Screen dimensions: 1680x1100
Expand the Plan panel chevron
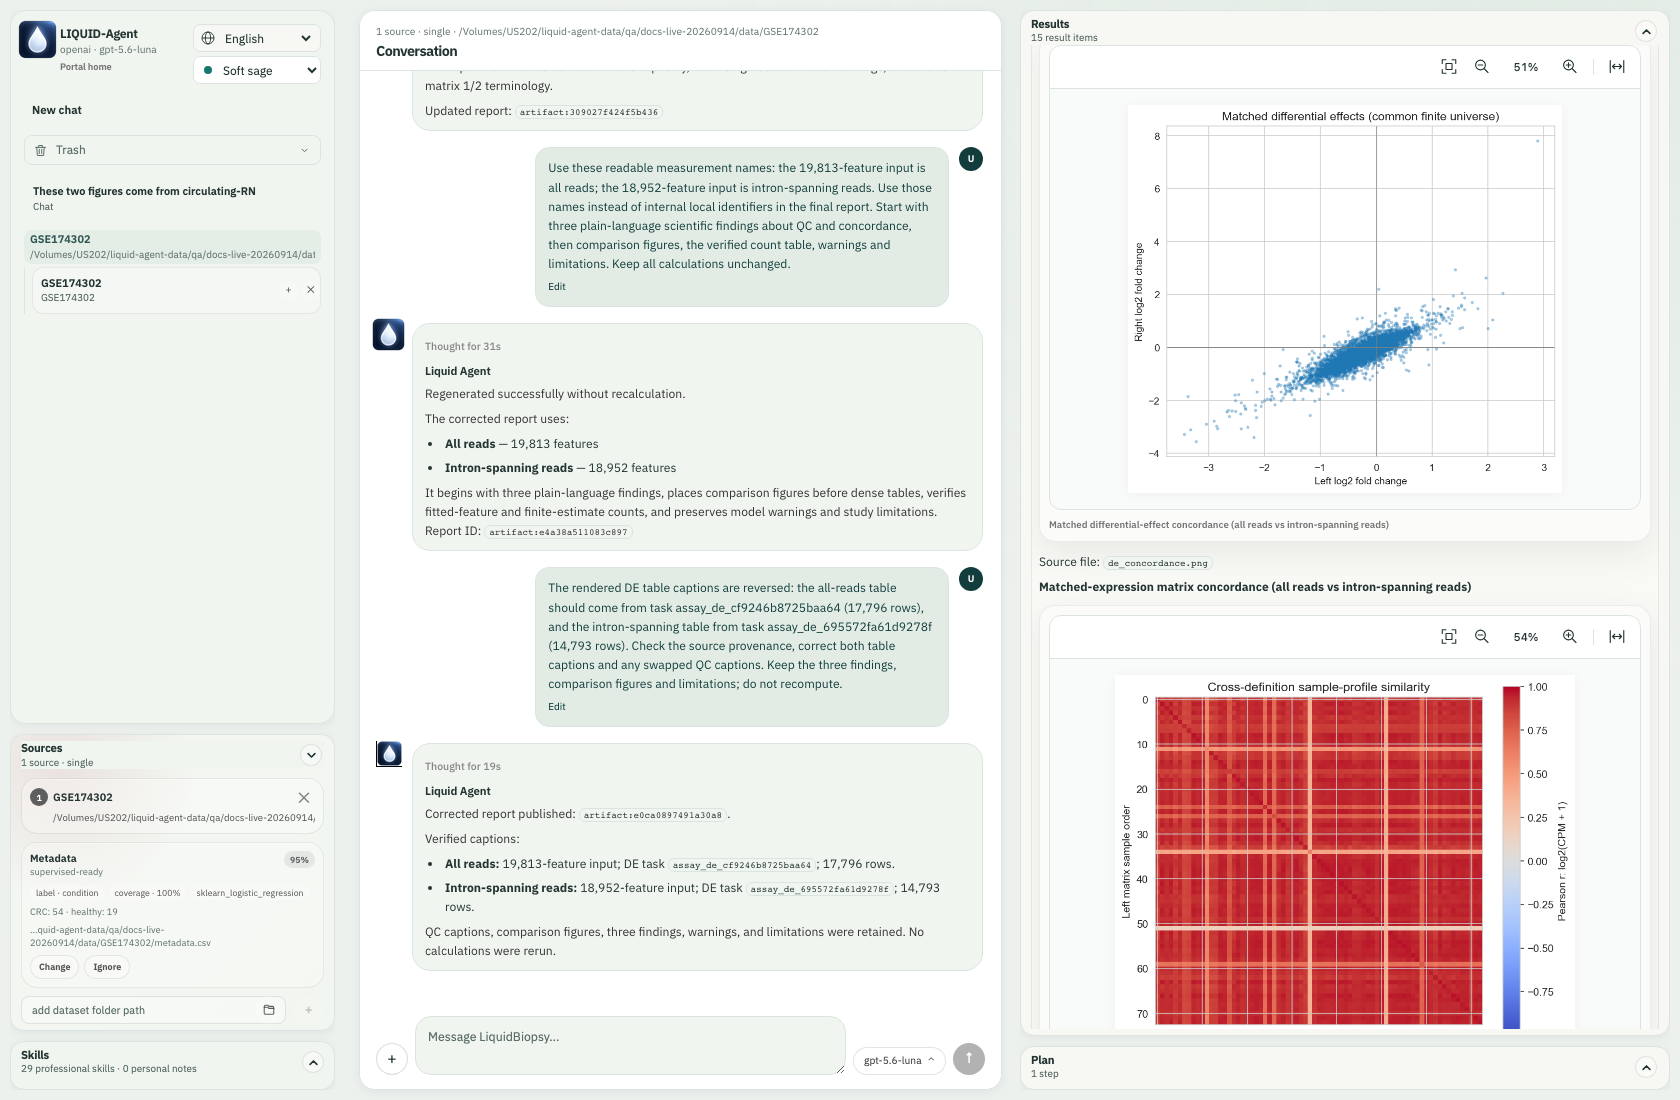point(1646,1067)
